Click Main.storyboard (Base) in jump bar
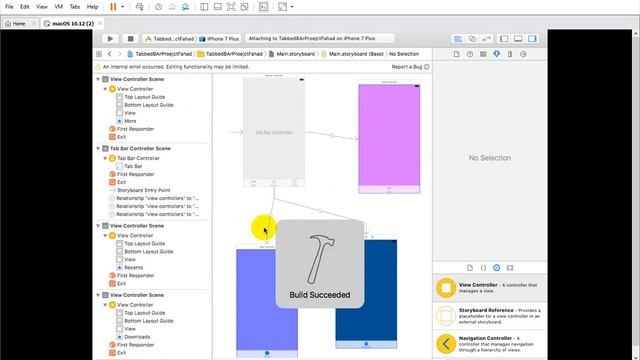The height and width of the screenshot is (360, 640). (x=353, y=54)
